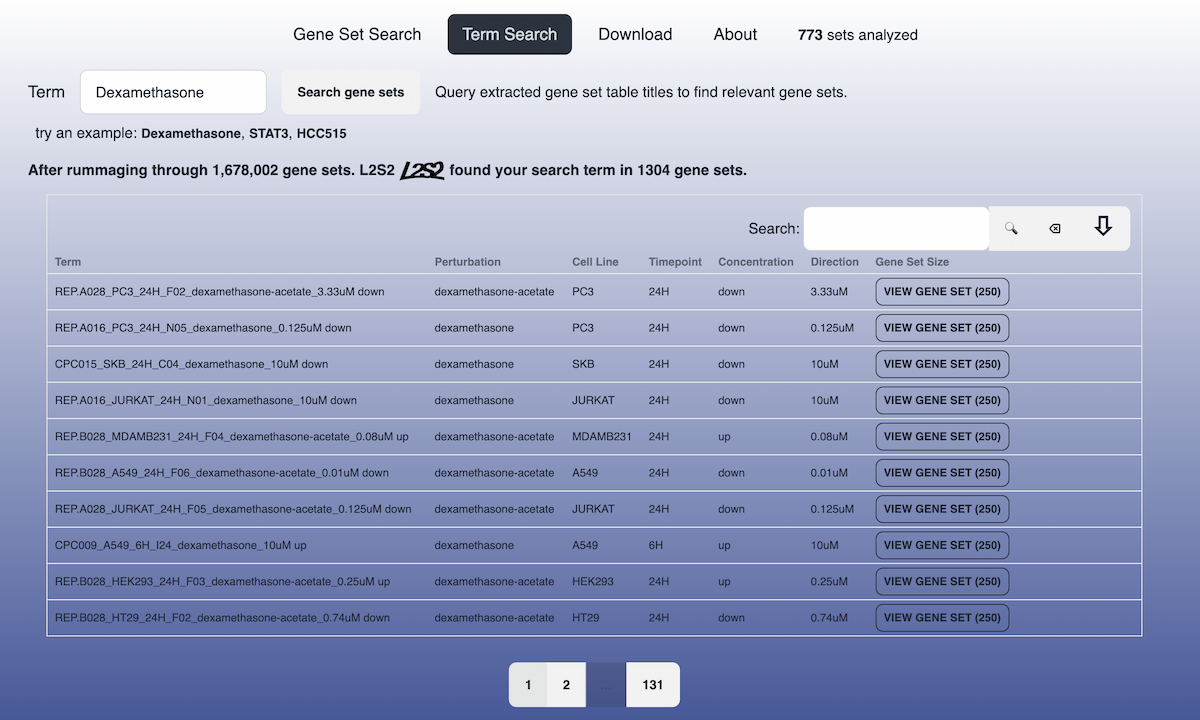Switch to the Term Search tab
1200x720 pixels.
[509, 34]
